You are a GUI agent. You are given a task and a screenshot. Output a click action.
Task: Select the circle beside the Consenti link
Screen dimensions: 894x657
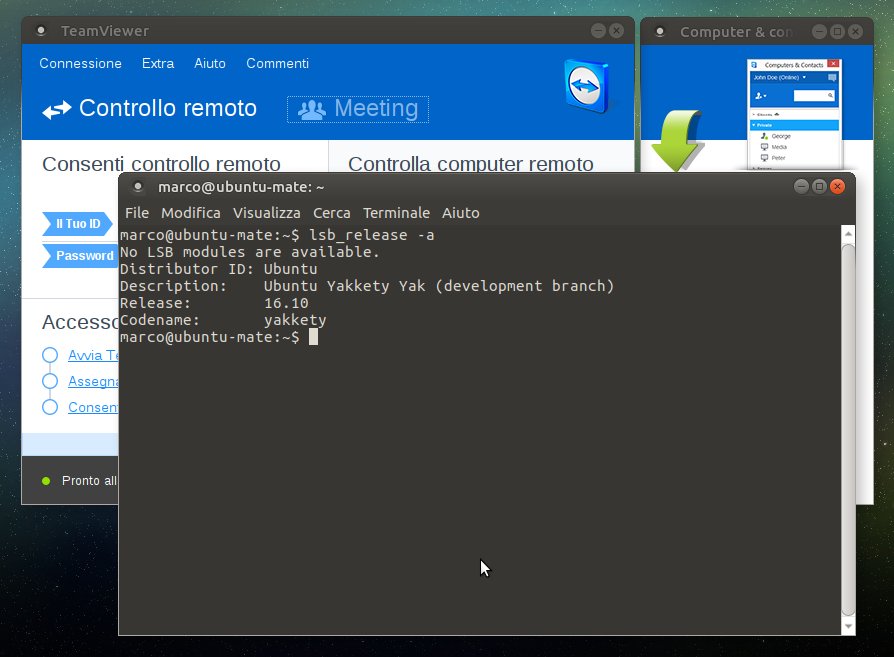click(50, 407)
